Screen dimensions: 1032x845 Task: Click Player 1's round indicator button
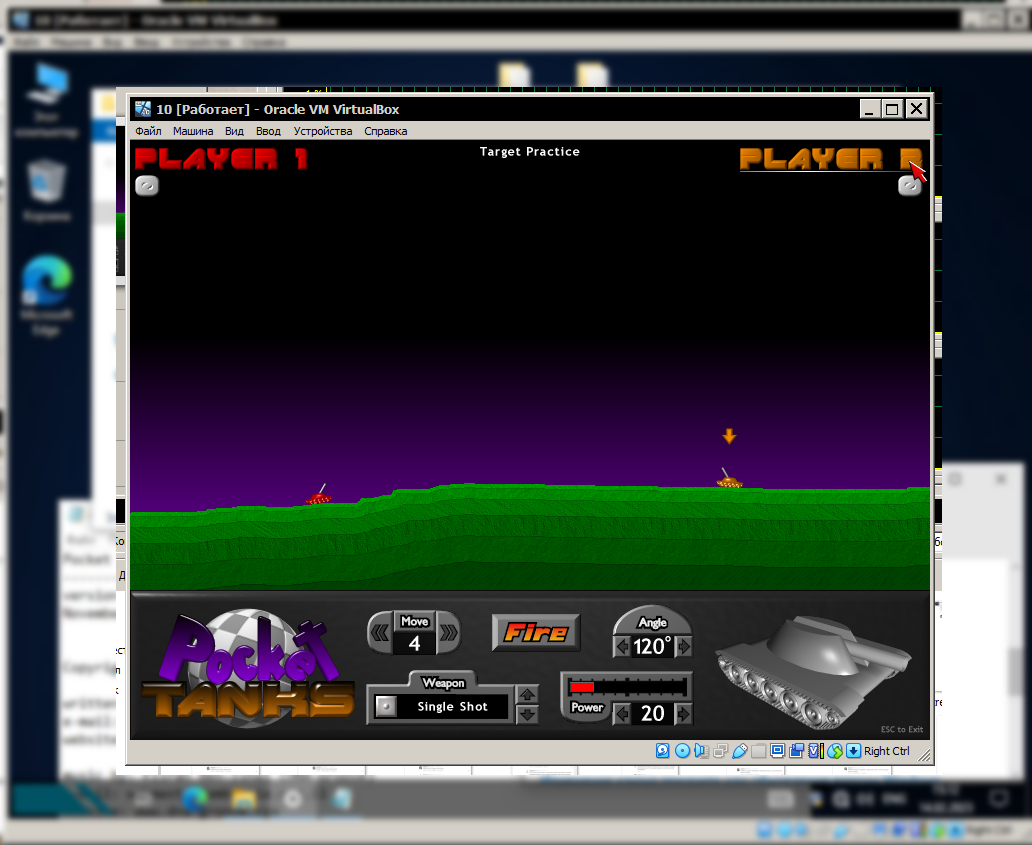tap(147, 186)
